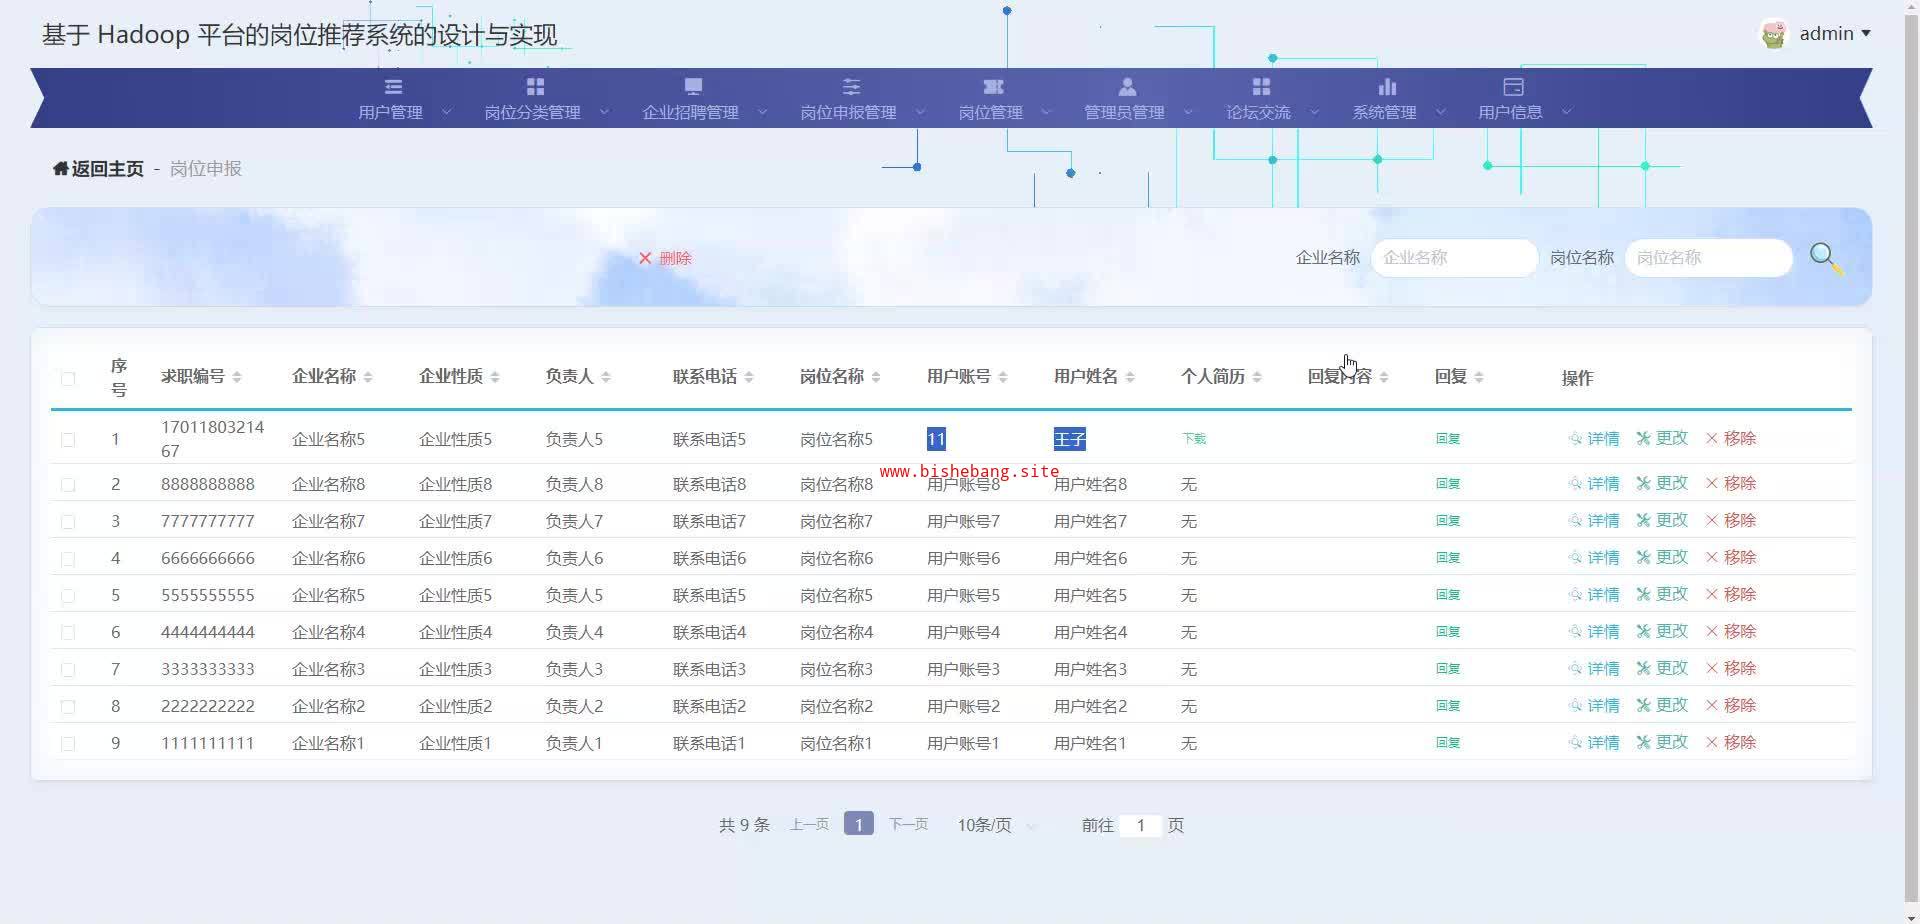
Task: Click the 用户管理 list icon
Action: pos(393,87)
